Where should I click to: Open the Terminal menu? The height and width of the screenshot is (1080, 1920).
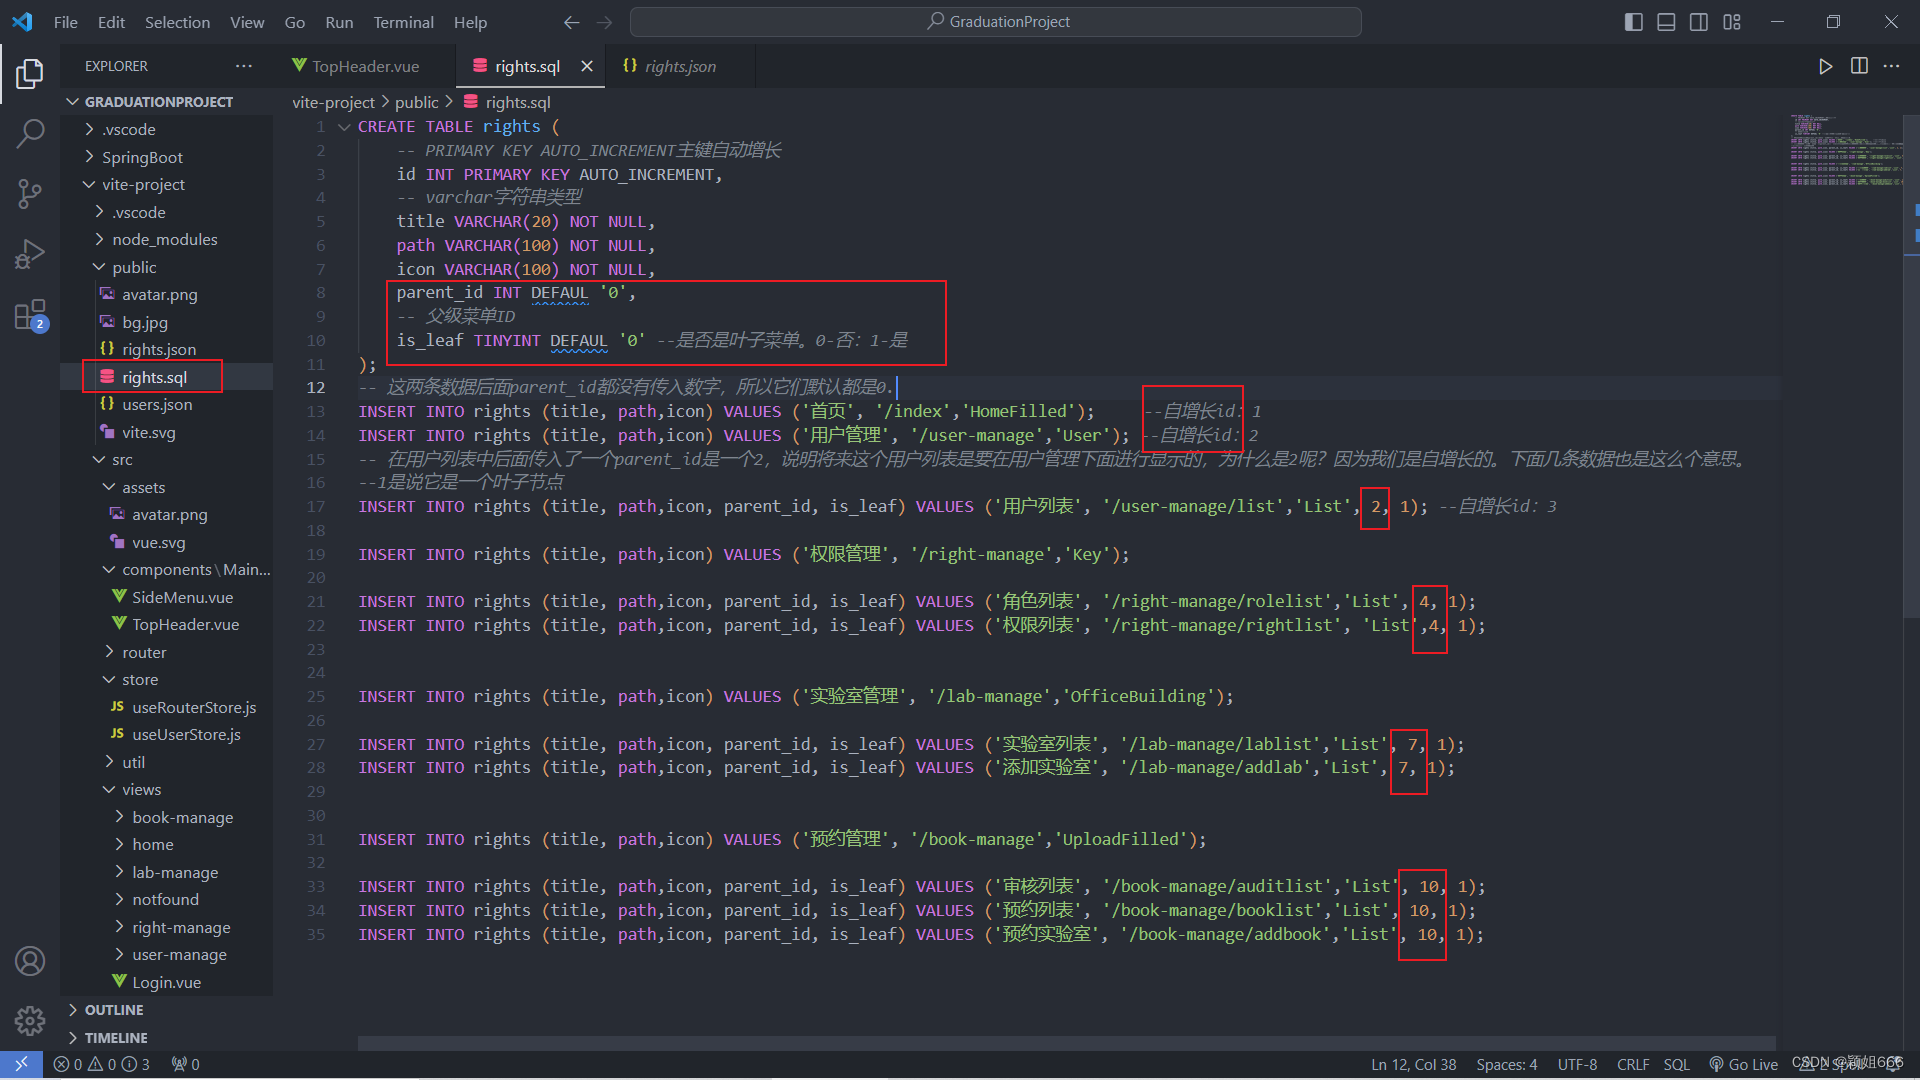tap(403, 22)
